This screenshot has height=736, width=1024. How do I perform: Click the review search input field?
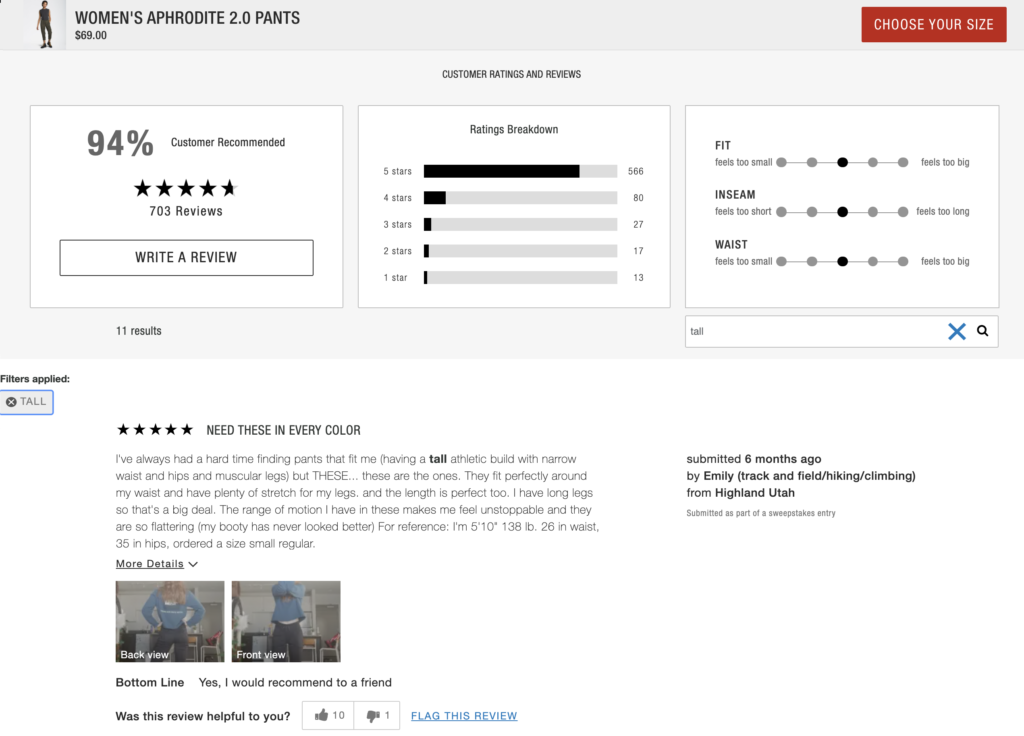click(x=810, y=331)
